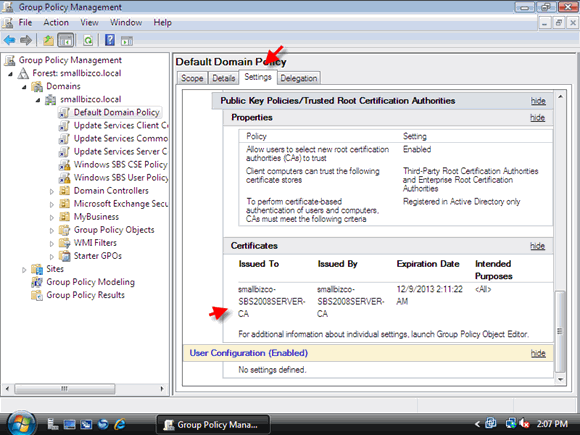The height and width of the screenshot is (435, 580).
Task: Open the Windows Start orb
Action: tap(21, 424)
